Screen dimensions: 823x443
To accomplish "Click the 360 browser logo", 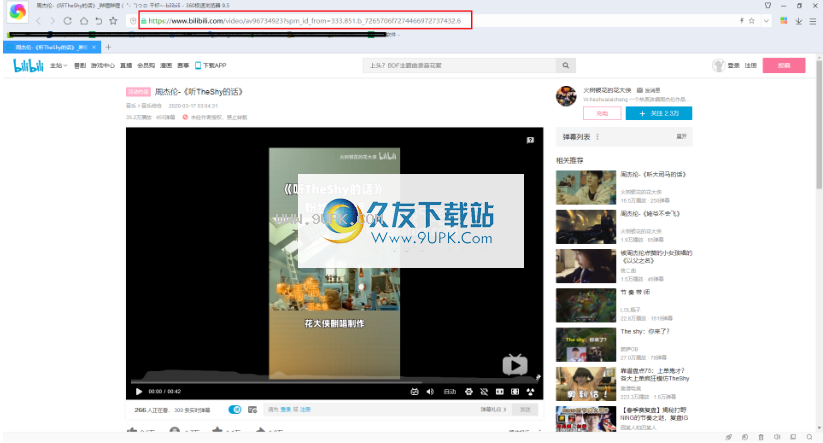I will (x=17, y=12).
